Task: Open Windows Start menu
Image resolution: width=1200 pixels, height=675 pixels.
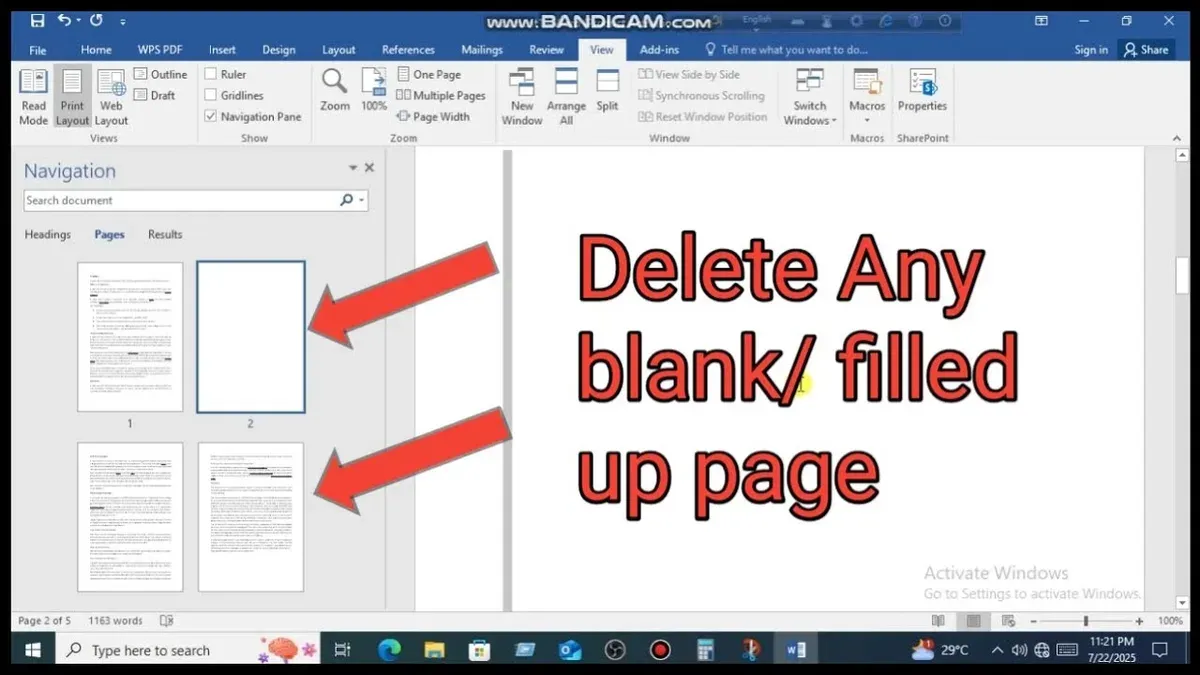Action: (32, 650)
